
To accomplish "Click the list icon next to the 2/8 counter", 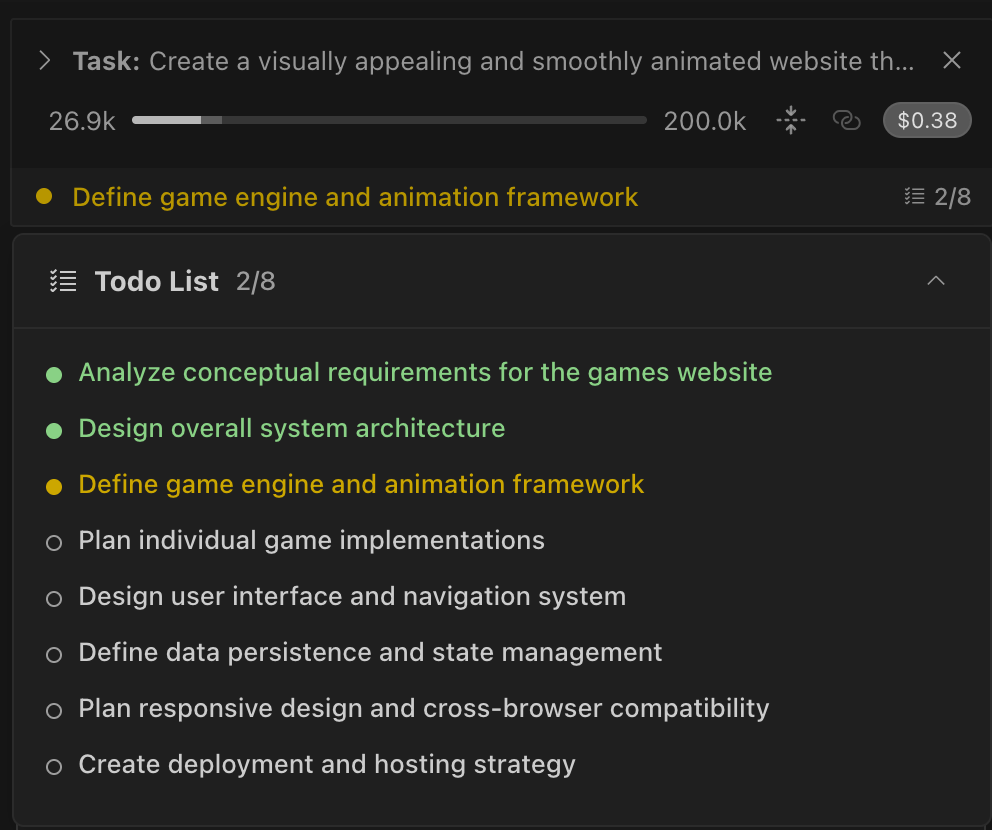I will 913,196.
